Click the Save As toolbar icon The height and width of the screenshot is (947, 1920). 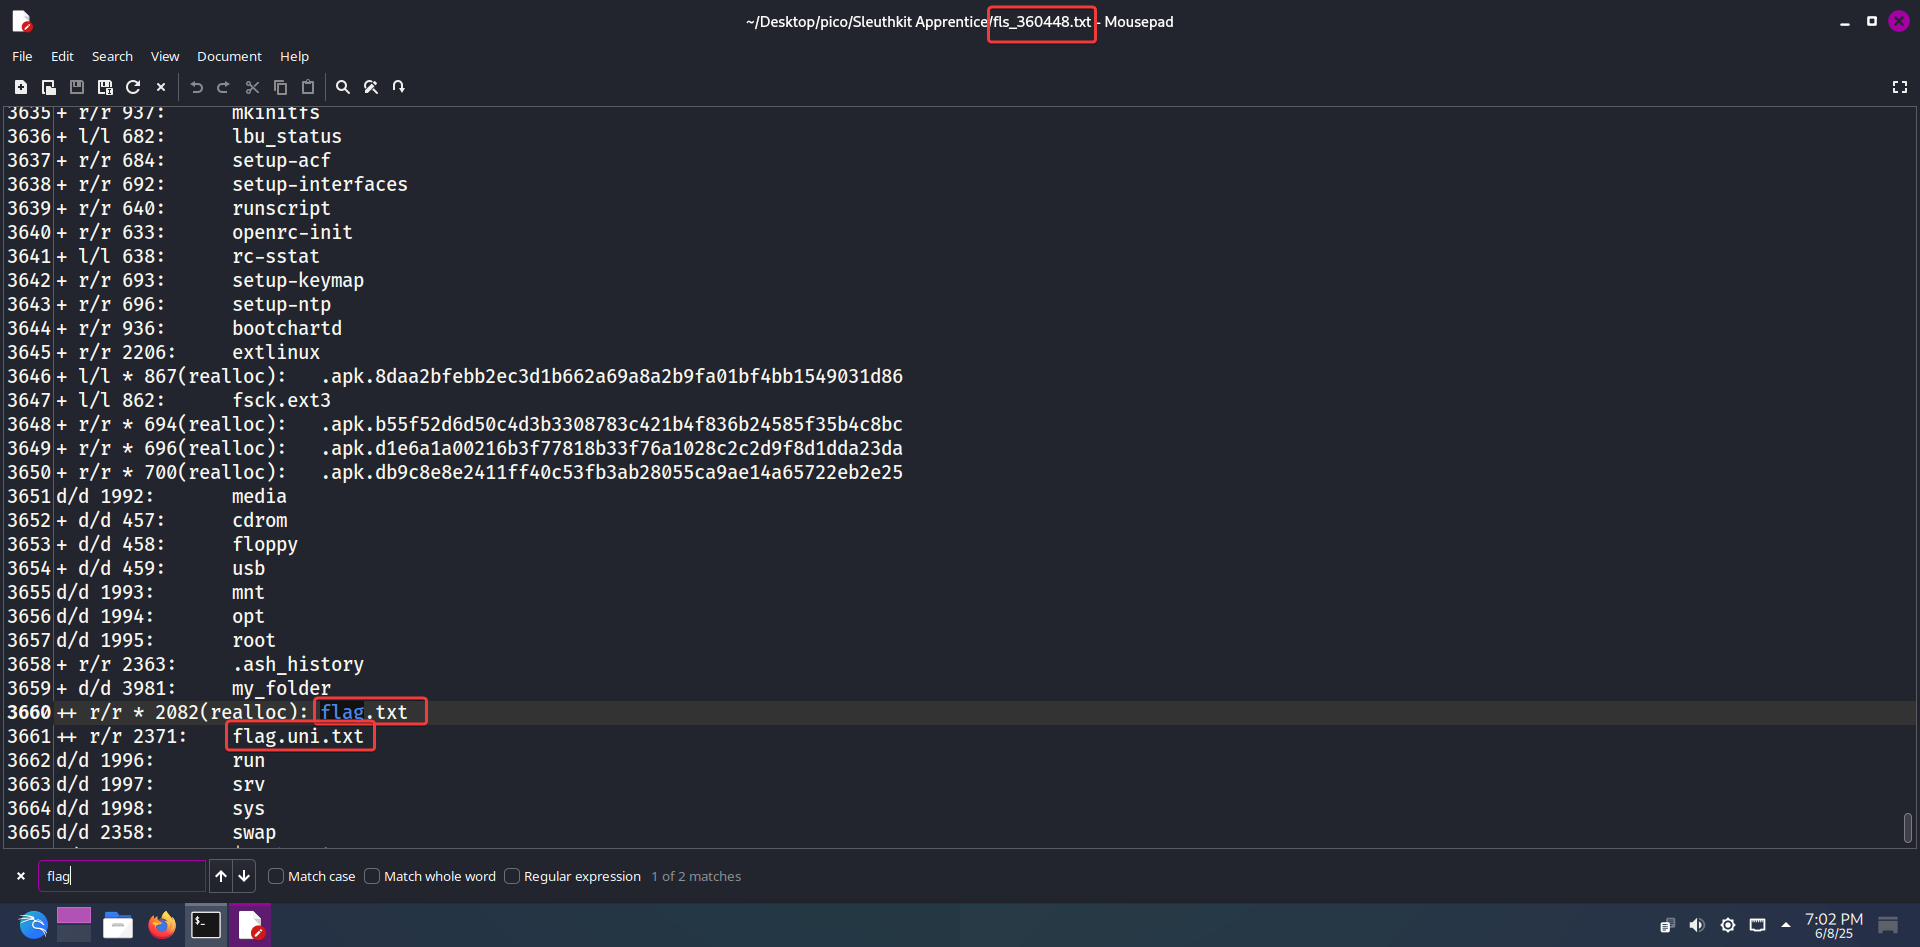pyautogui.click(x=105, y=87)
